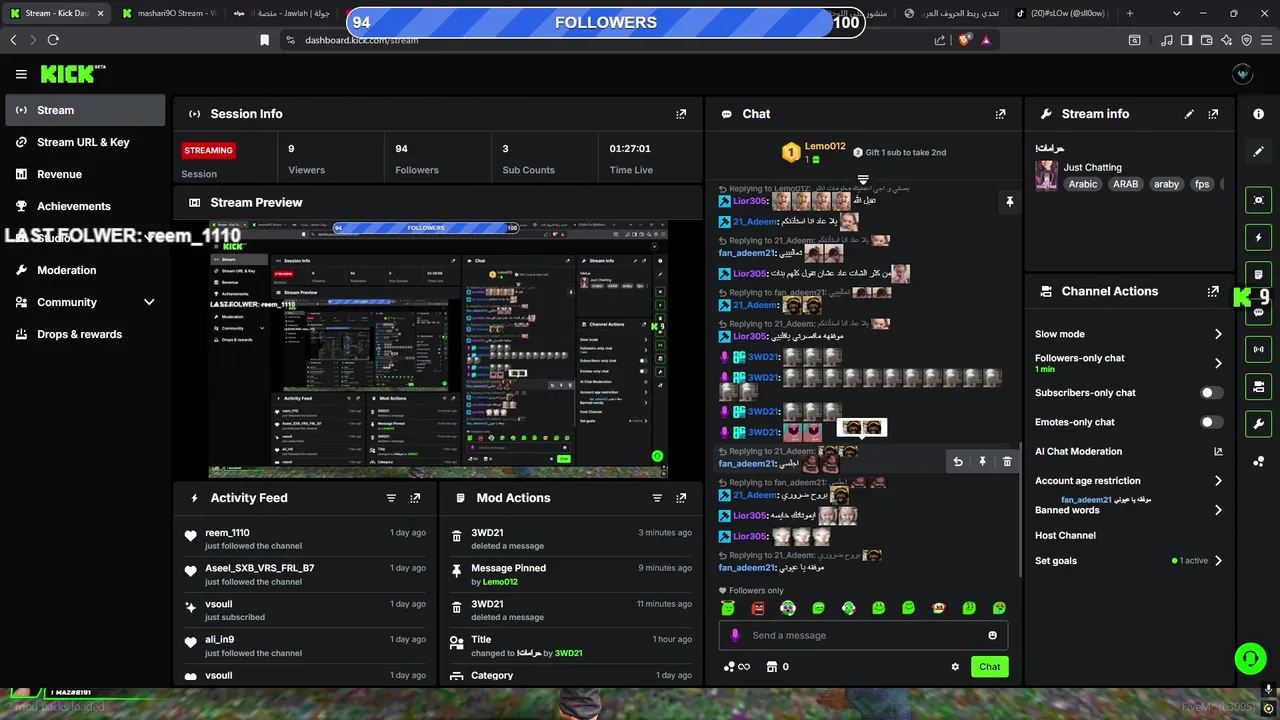The height and width of the screenshot is (720, 1280).
Task: Open the hamburger menu beside Kick logo
Action: pyautogui.click(x=21, y=74)
